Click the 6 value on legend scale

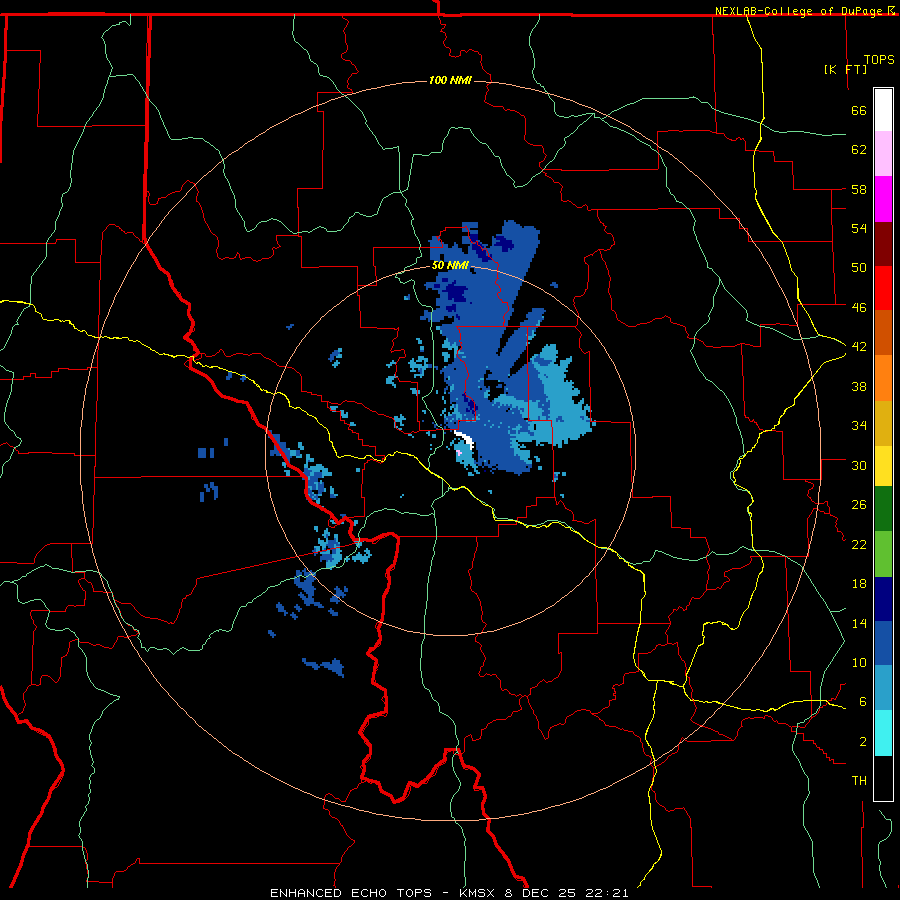pyautogui.click(x=862, y=702)
